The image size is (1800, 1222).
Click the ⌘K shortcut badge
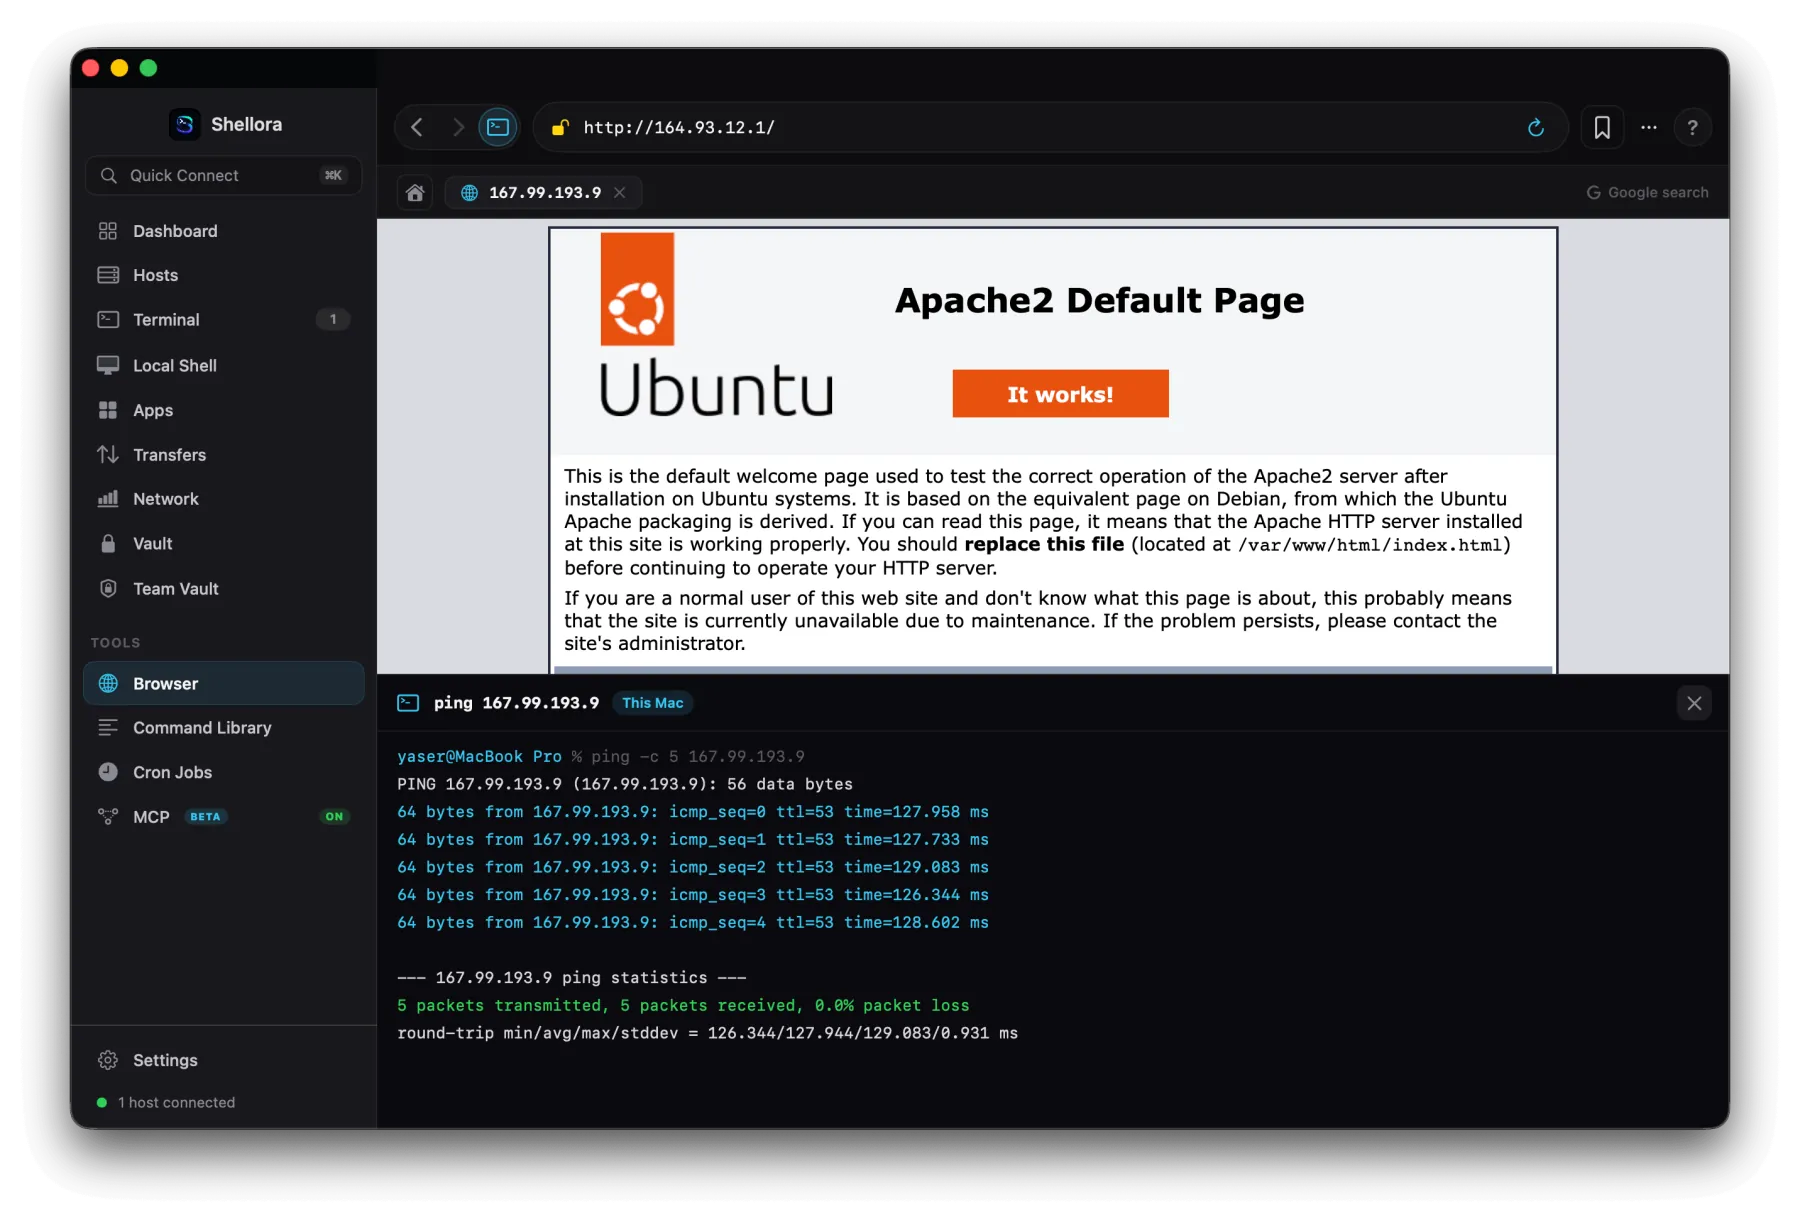(333, 175)
